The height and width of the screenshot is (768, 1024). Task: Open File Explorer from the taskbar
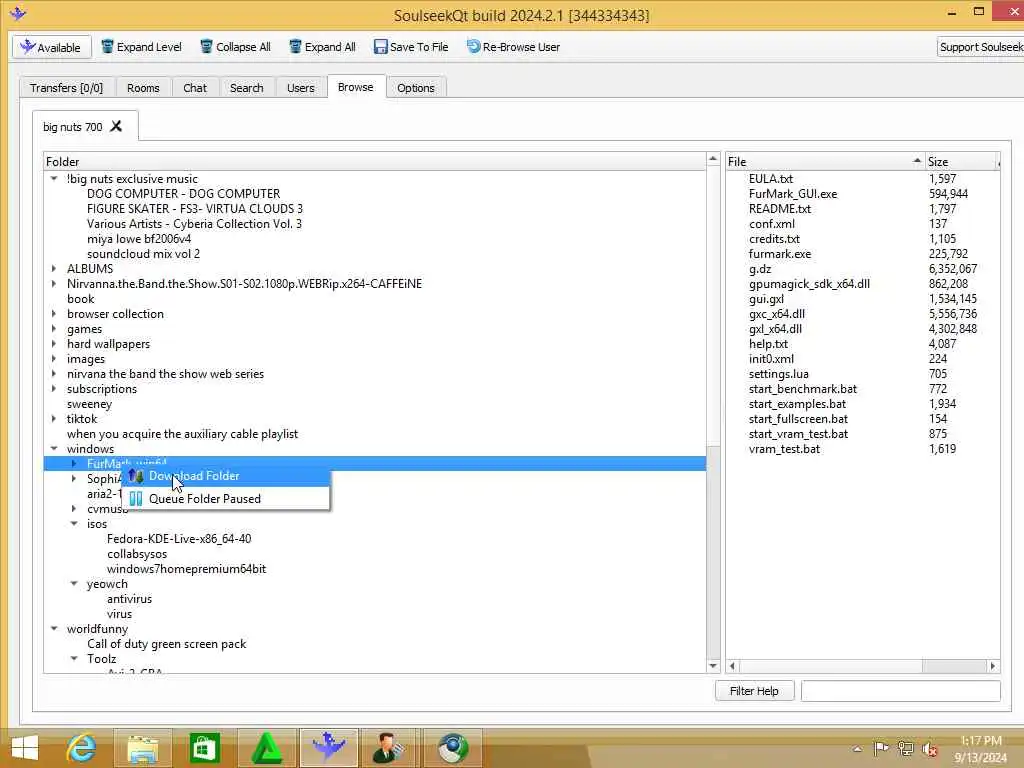[x=142, y=748]
